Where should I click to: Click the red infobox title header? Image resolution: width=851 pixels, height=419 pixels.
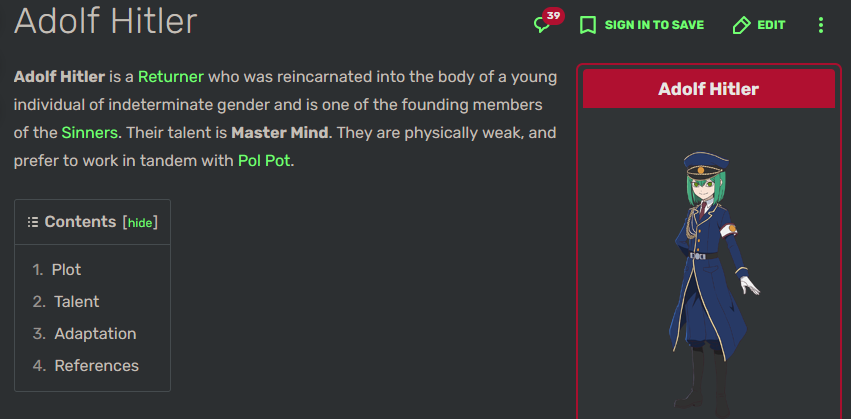[x=708, y=89]
